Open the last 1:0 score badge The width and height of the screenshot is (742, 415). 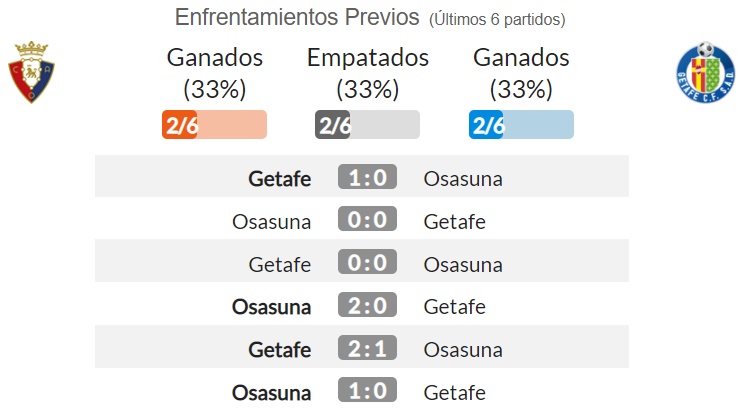[367, 390]
